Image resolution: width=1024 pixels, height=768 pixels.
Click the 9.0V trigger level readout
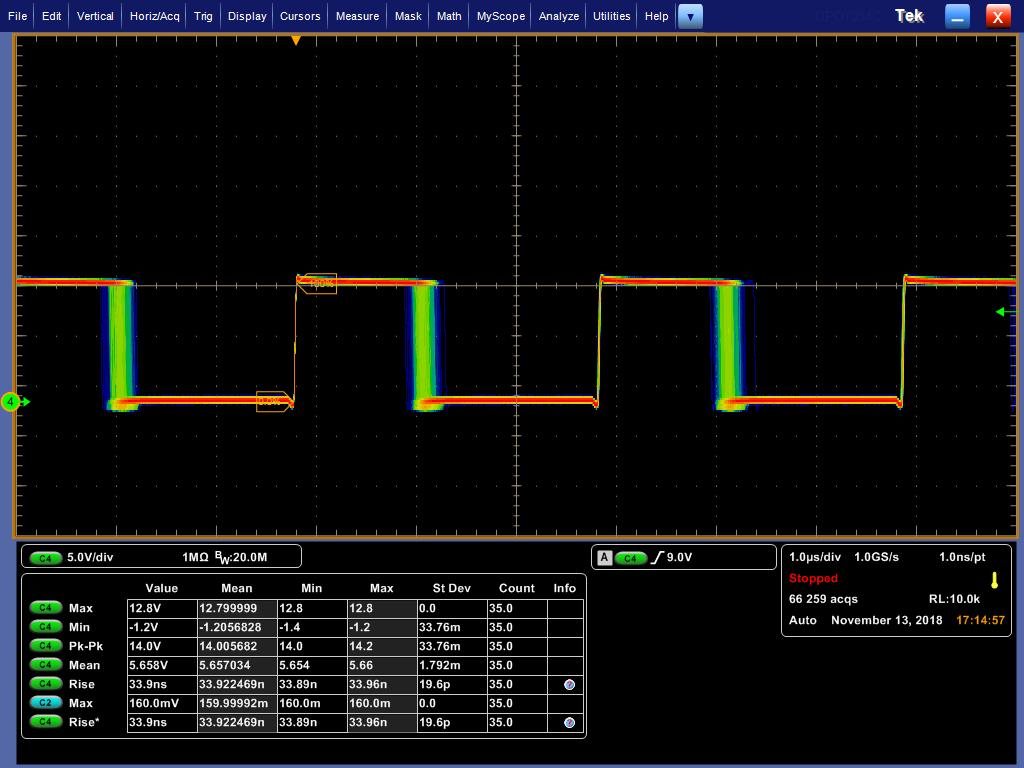679,557
